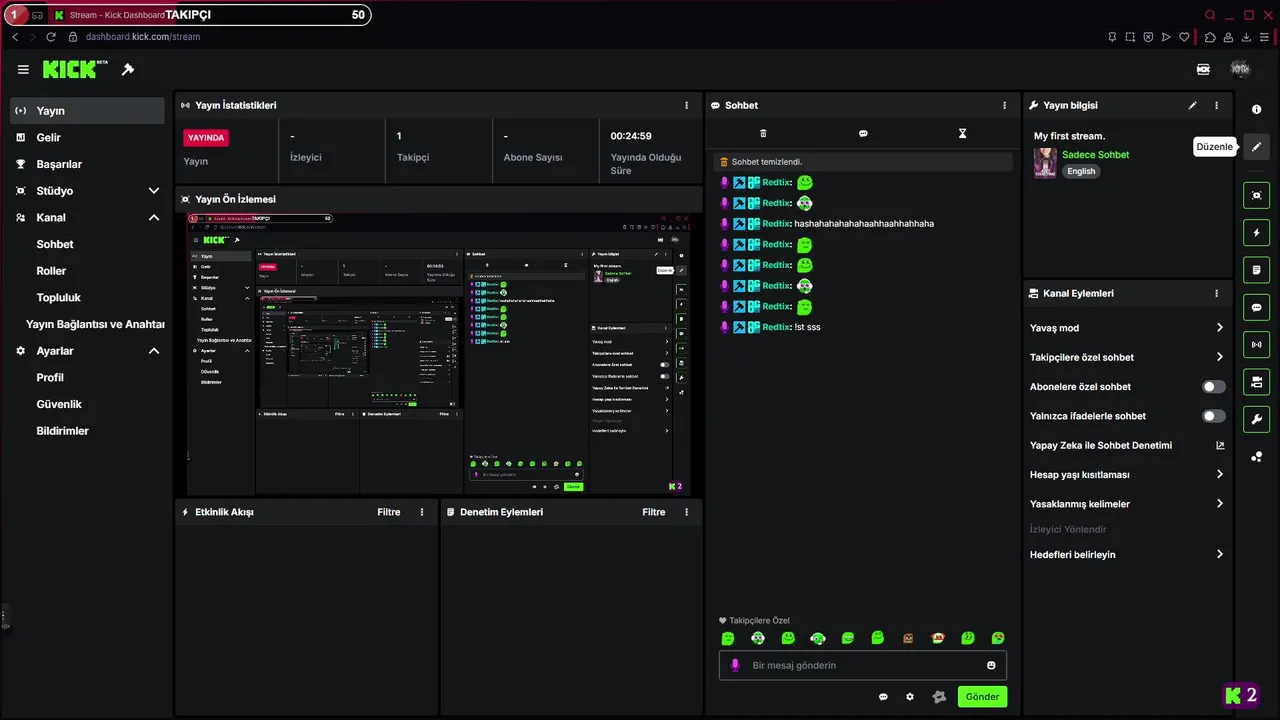Click the Düzenle pencil on the right rail
This screenshot has height=720, width=1280.
coord(1257,146)
